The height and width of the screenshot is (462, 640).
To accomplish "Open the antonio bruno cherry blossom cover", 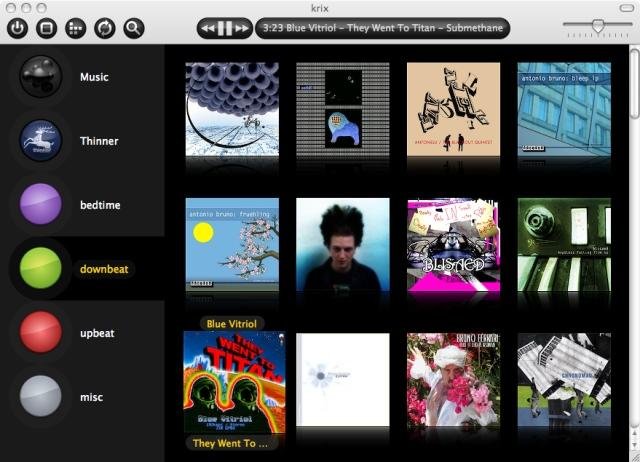I will (232, 244).
